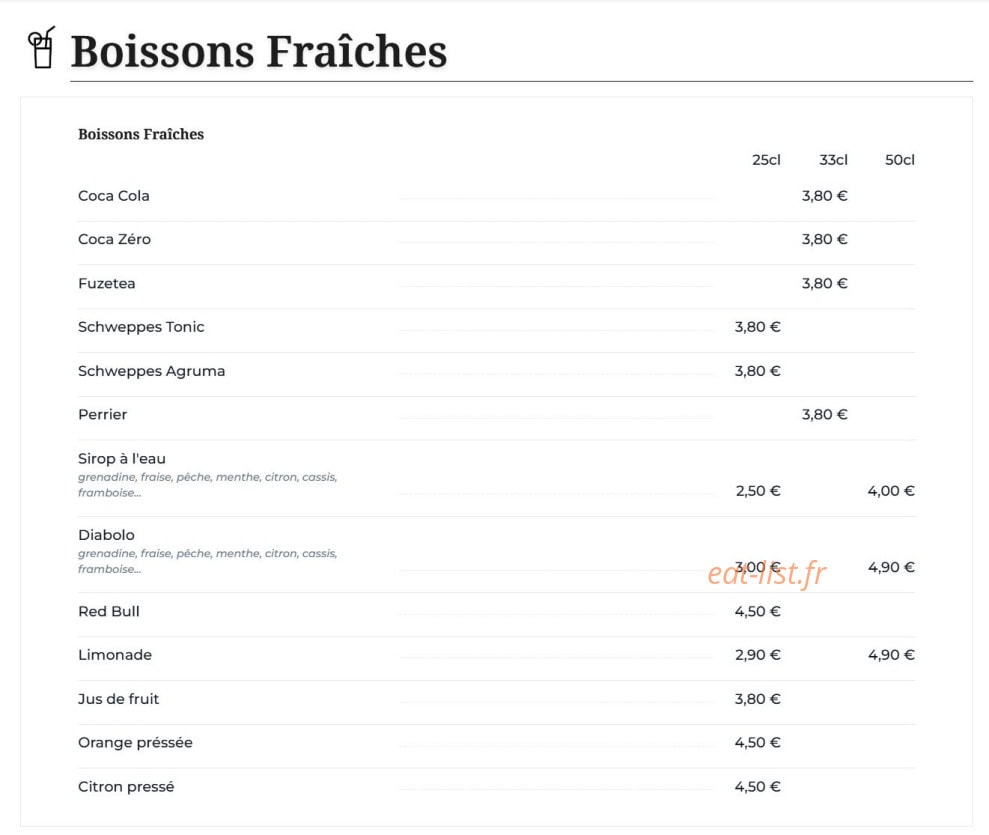Select the 25cl column header
Image resolution: width=989 pixels, height=835 pixels.
point(766,160)
